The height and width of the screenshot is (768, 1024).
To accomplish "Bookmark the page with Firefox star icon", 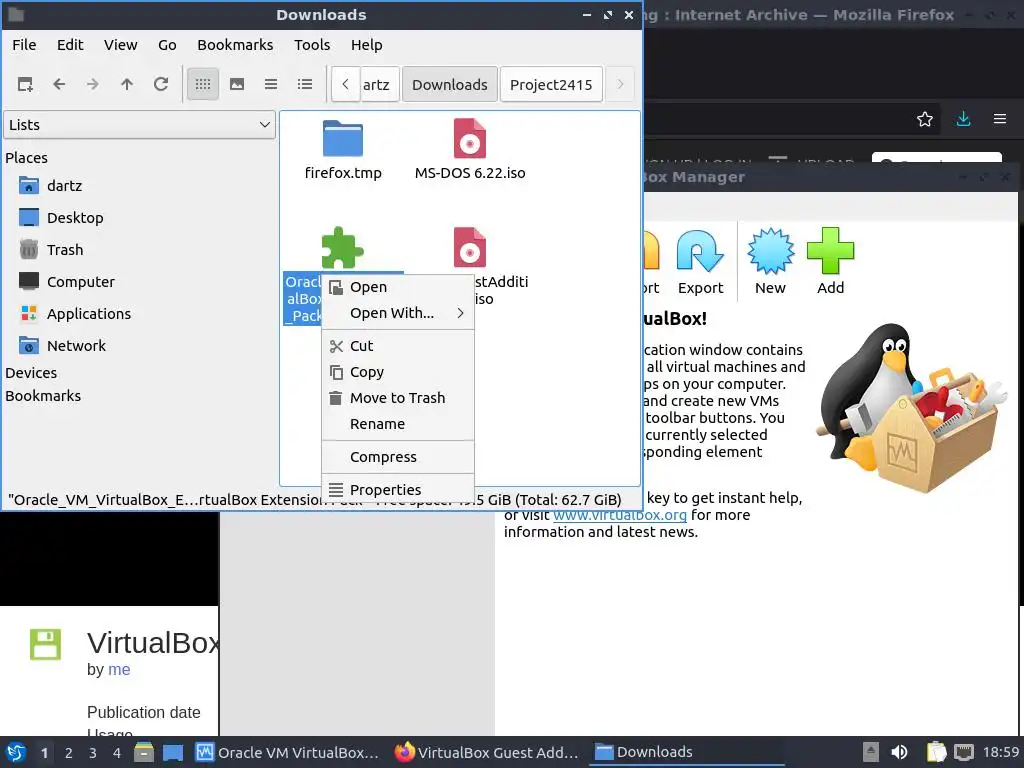I will pyautogui.click(x=925, y=119).
